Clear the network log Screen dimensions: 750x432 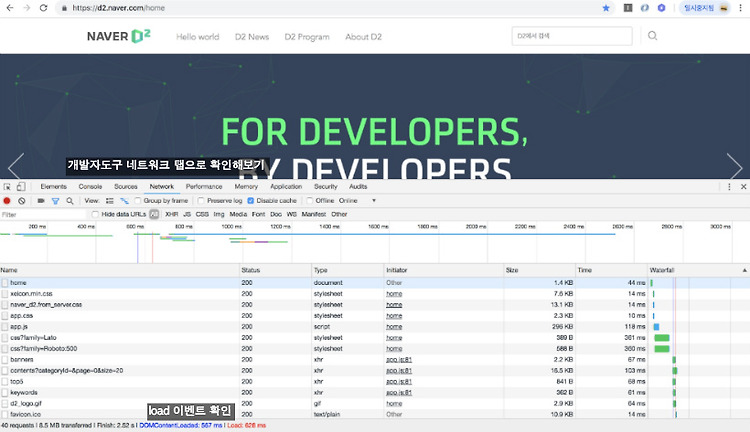coord(22,201)
